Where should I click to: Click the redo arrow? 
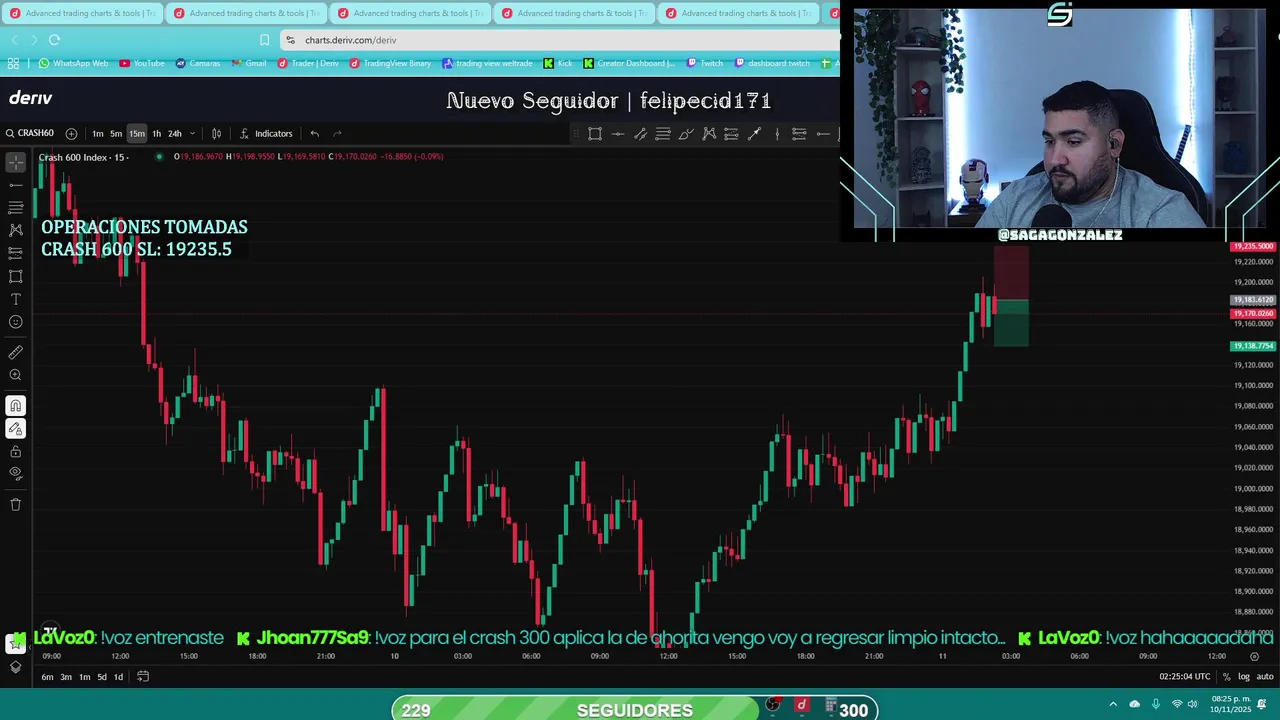point(337,133)
